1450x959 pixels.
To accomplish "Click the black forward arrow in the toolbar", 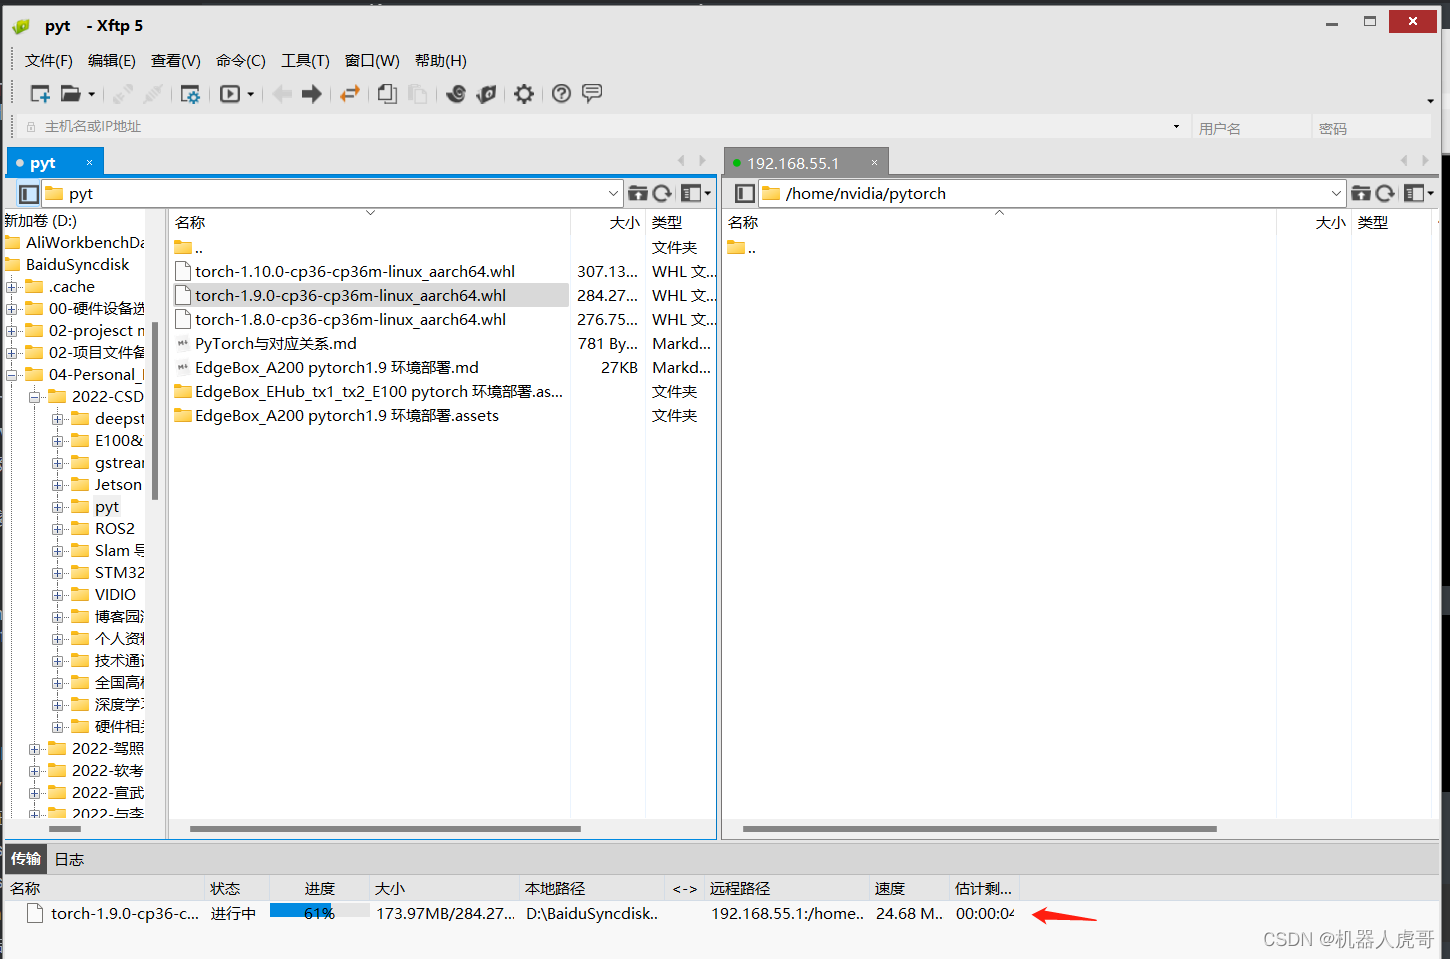I will tap(312, 94).
